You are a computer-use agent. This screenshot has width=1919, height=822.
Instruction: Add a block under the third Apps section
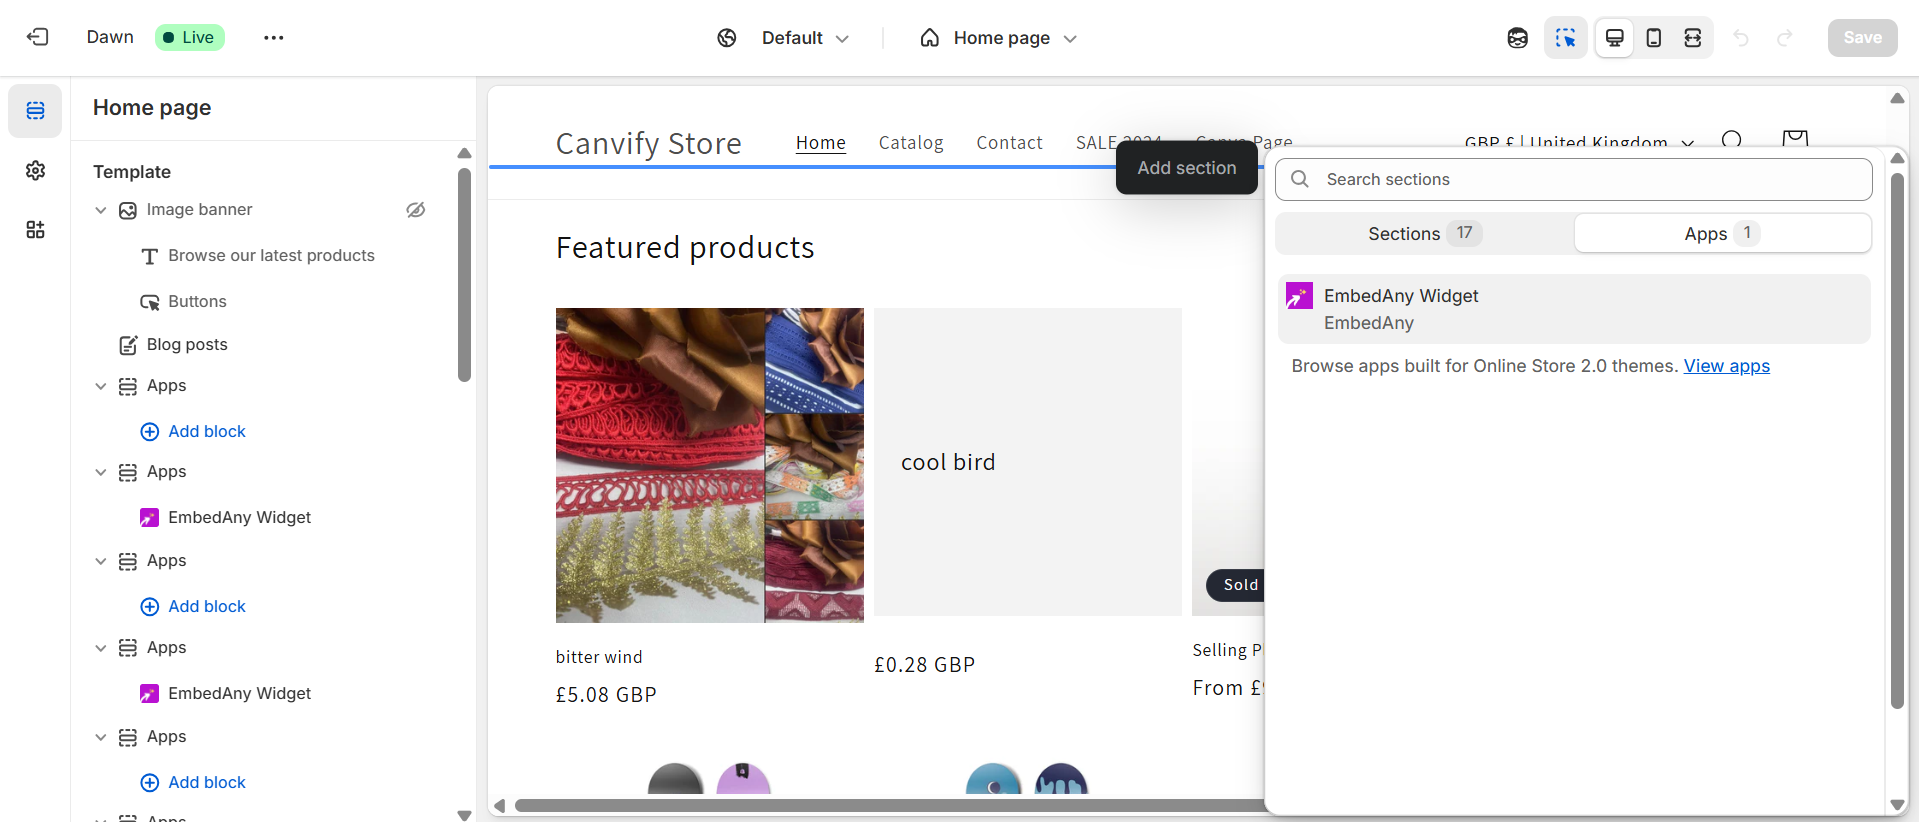point(193,607)
